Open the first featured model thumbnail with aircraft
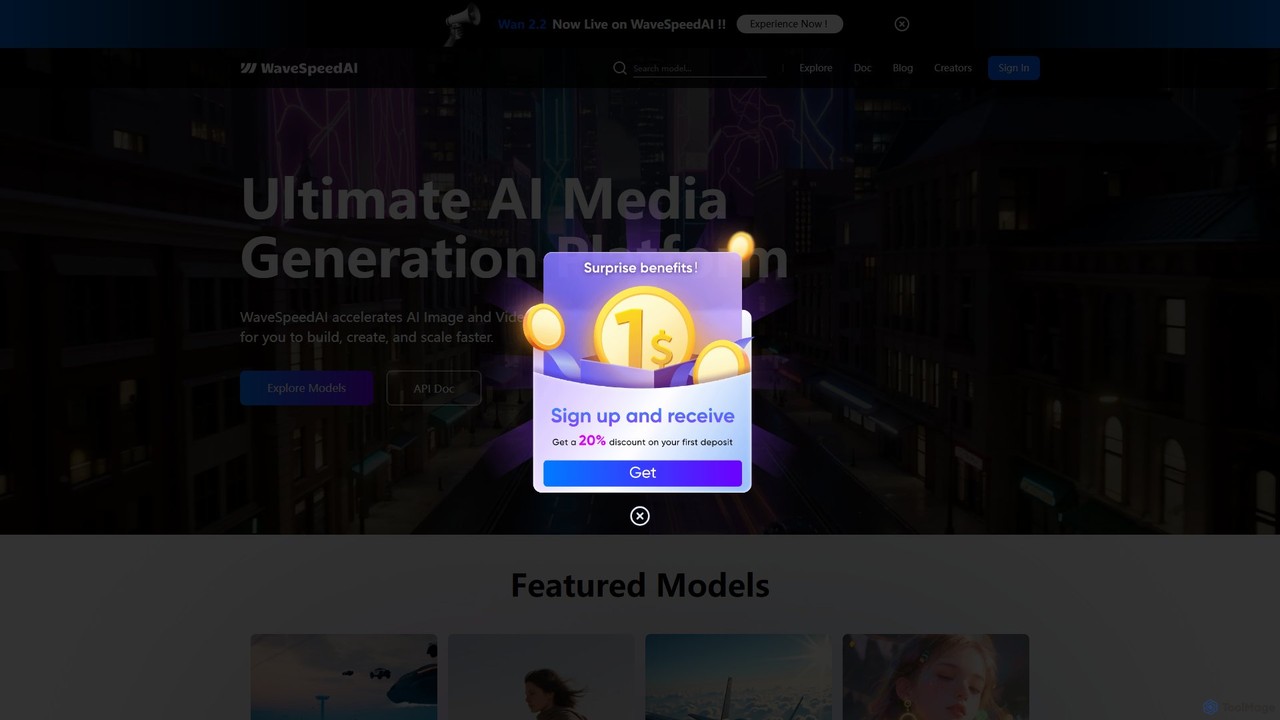 point(344,677)
